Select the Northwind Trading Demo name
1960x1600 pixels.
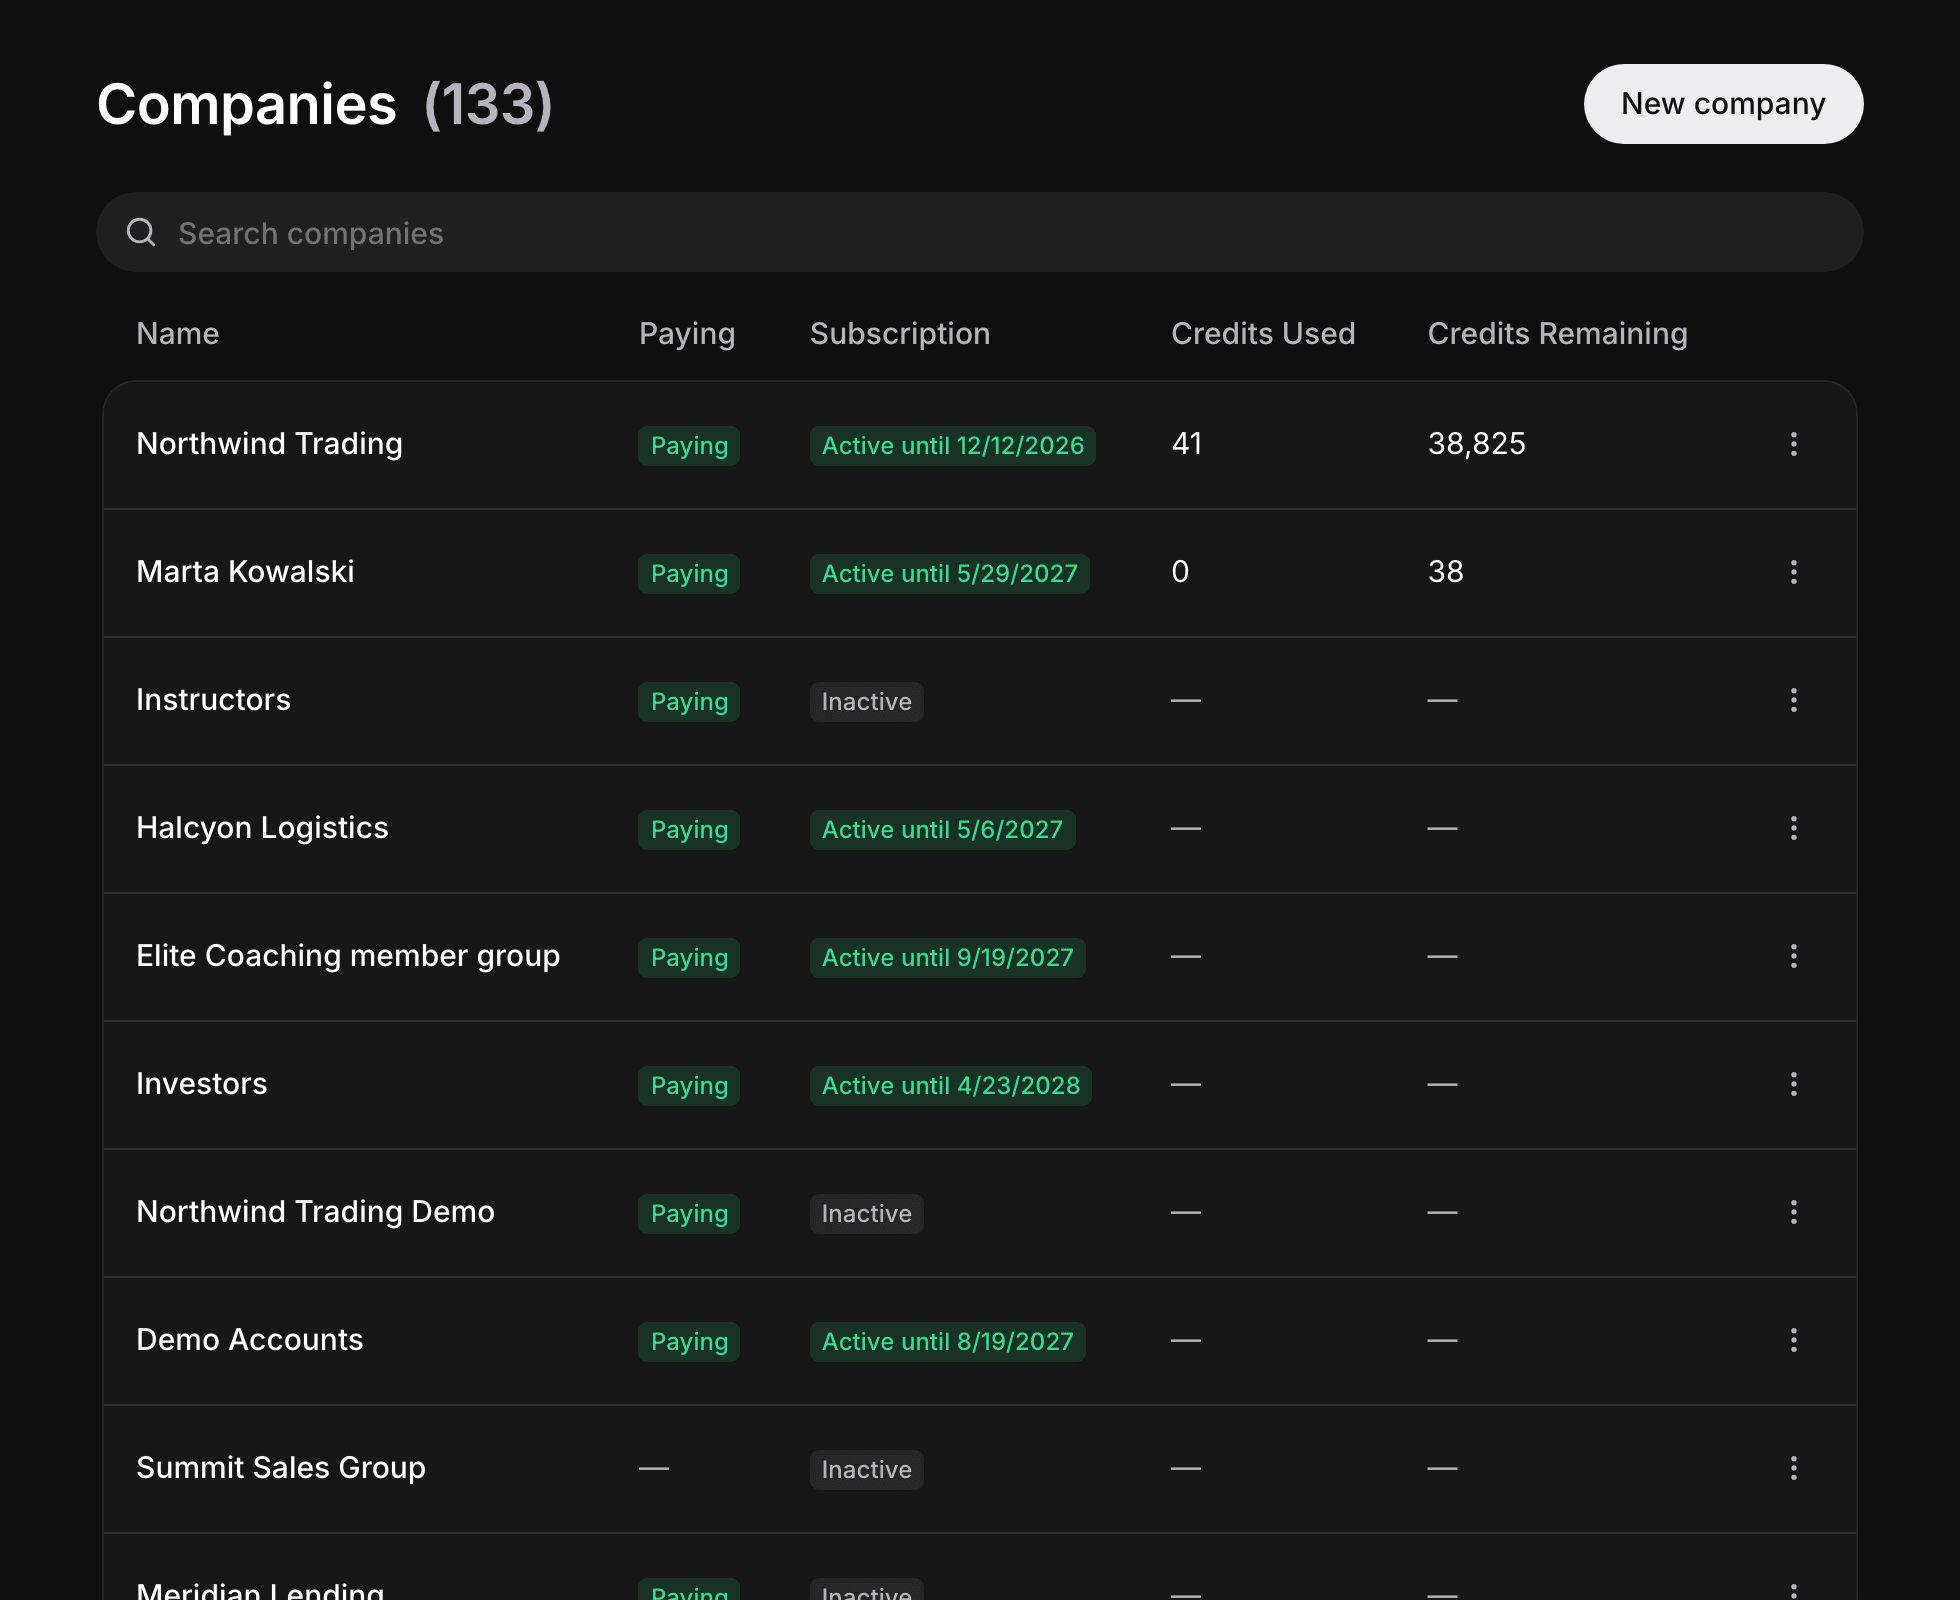pyautogui.click(x=315, y=1212)
